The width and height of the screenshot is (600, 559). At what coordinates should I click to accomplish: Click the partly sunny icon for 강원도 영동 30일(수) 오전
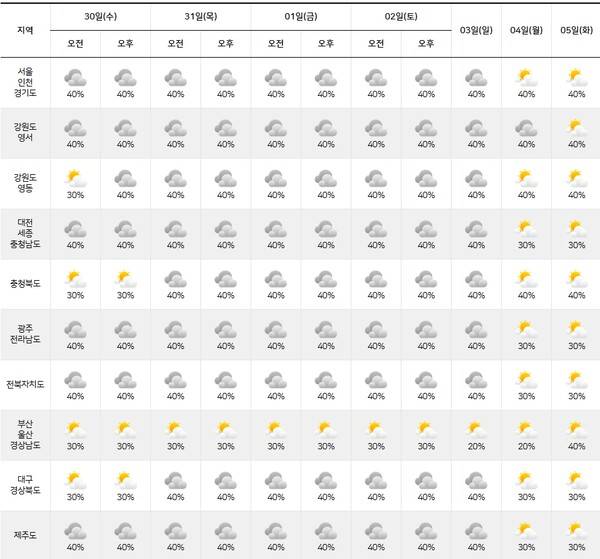point(75,179)
